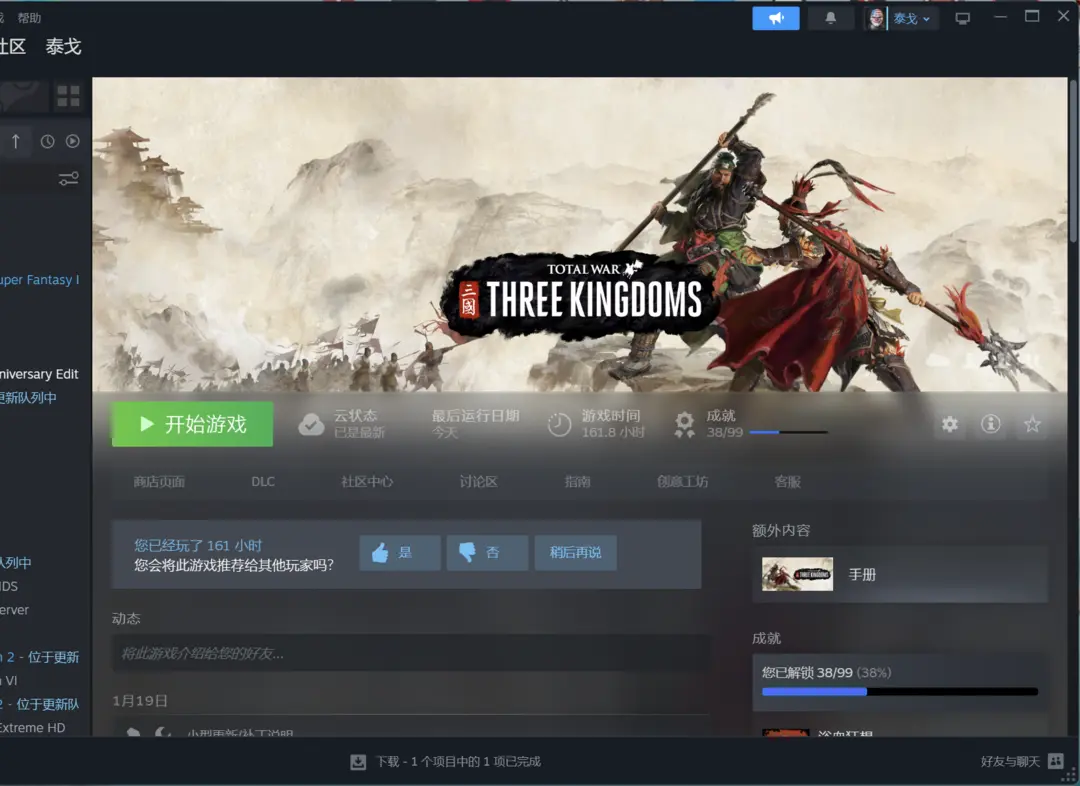Open the bell notifications icon
This screenshot has height=786, width=1080.
831,19
